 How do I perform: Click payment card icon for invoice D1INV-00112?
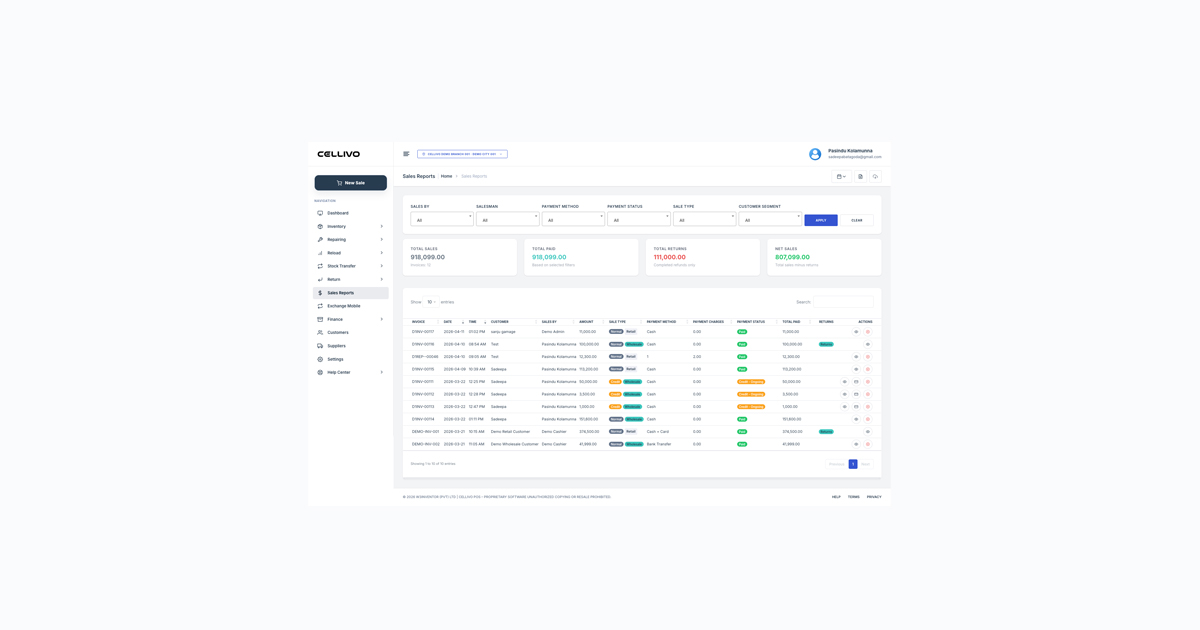point(856,394)
